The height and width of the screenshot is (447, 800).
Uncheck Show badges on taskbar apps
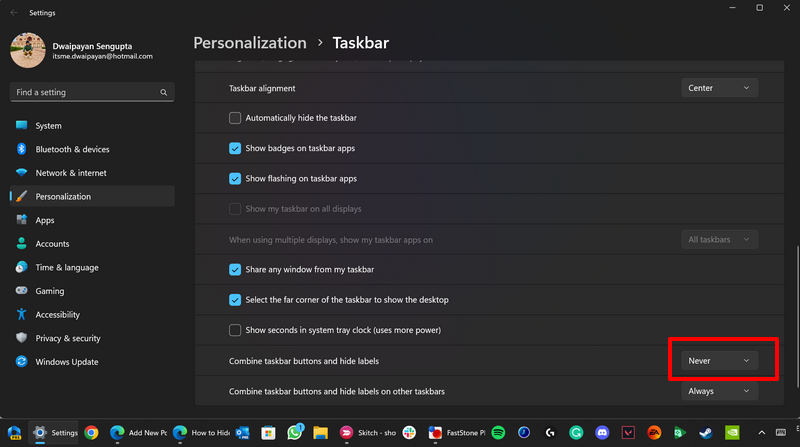click(235, 148)
